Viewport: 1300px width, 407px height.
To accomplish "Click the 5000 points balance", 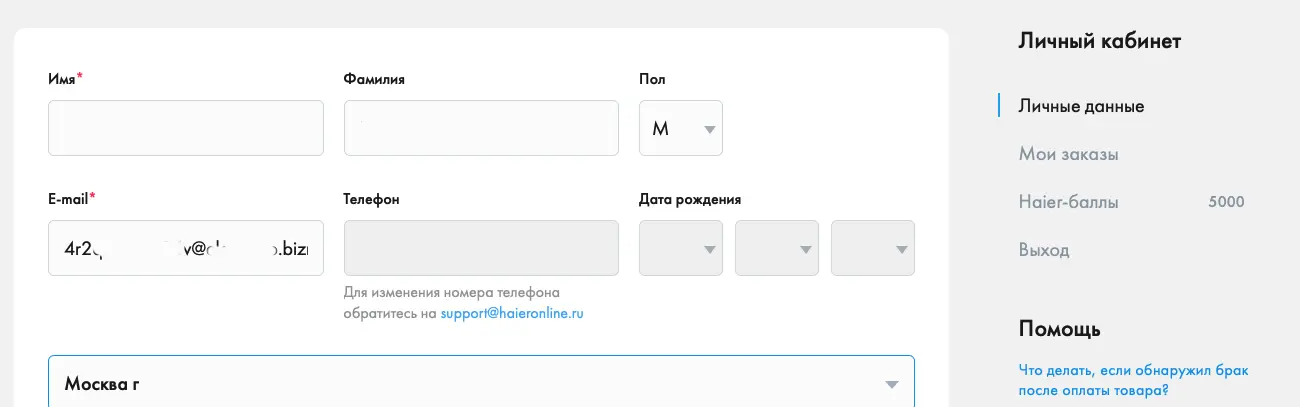I will [1226, 202].
